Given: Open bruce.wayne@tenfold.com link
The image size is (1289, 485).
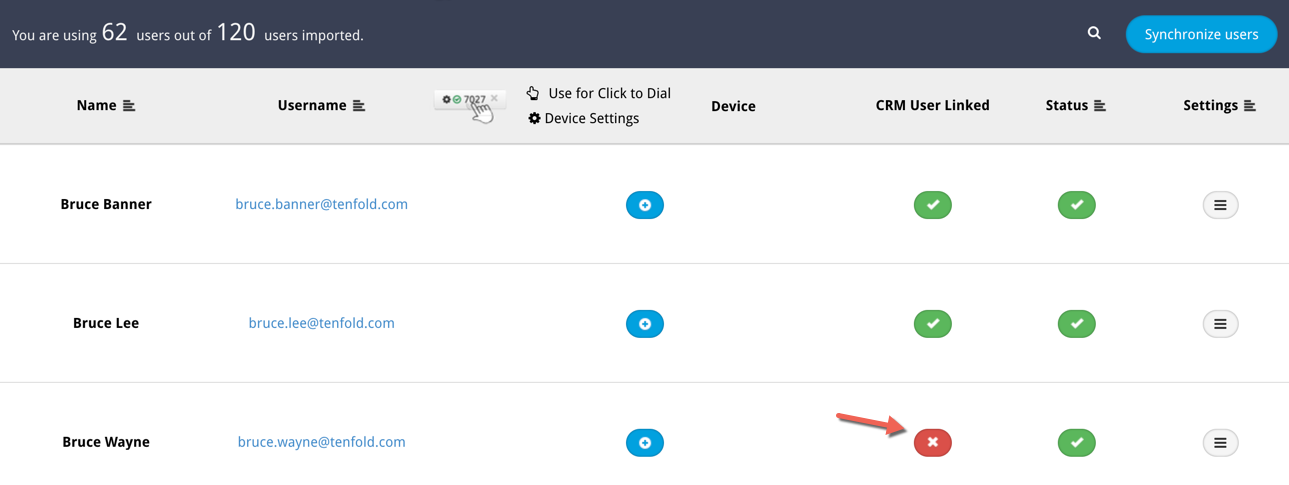Looking at the screenshot, I should click(x=321, y=442).
